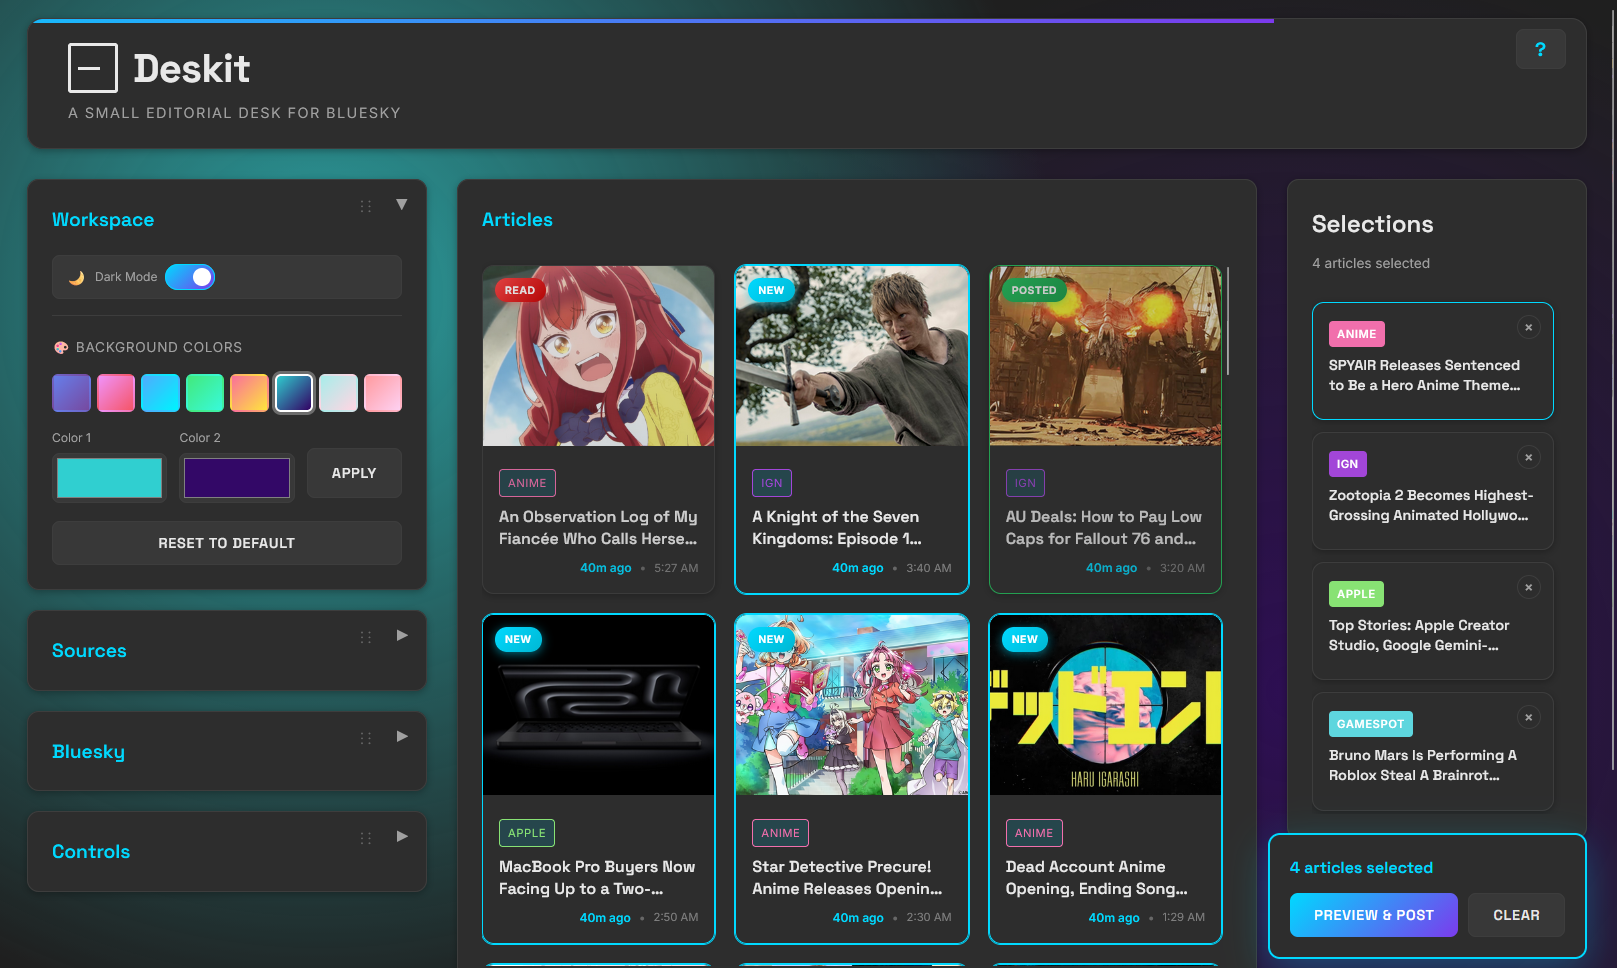
Task: Collapse the Workspace panel
Action: pyautogui.click(x=402, y=204)
